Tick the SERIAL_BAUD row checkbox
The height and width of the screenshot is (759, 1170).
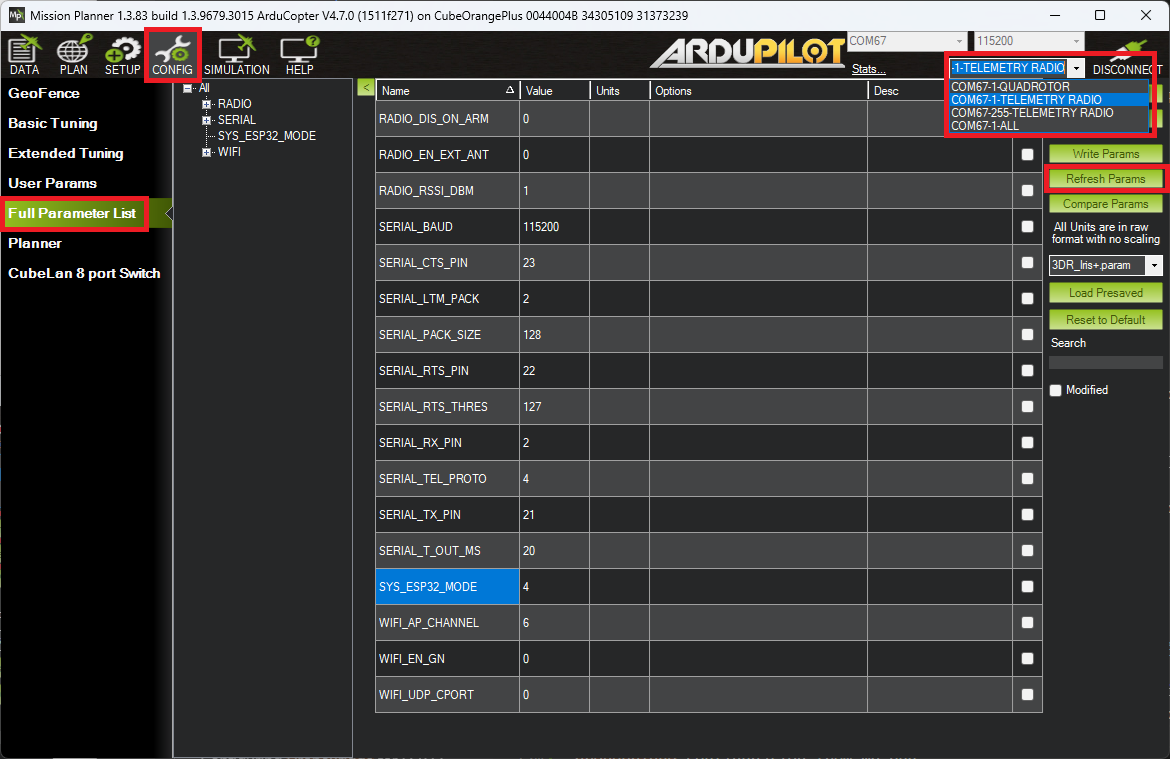coord(1027,226)
